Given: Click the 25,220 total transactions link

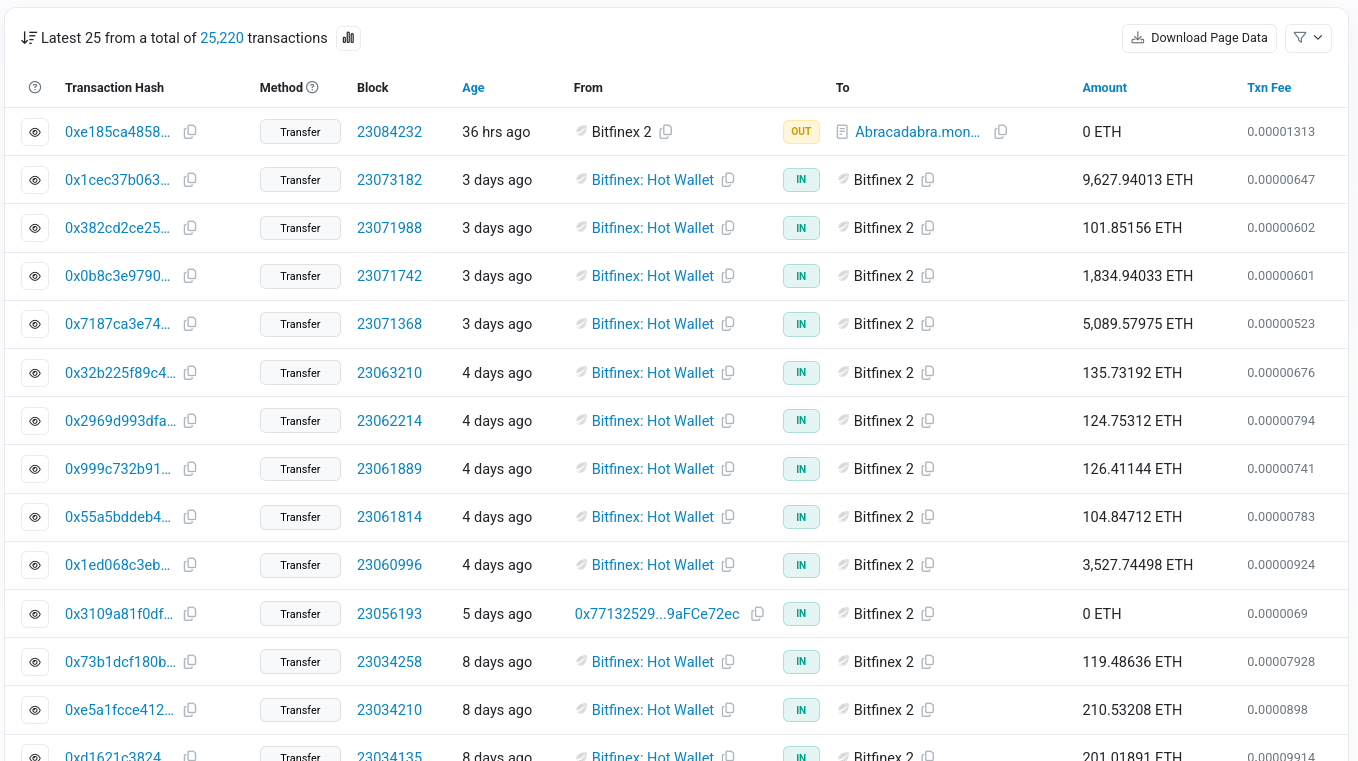Looking at the screenshot, I should pos(222,38).
